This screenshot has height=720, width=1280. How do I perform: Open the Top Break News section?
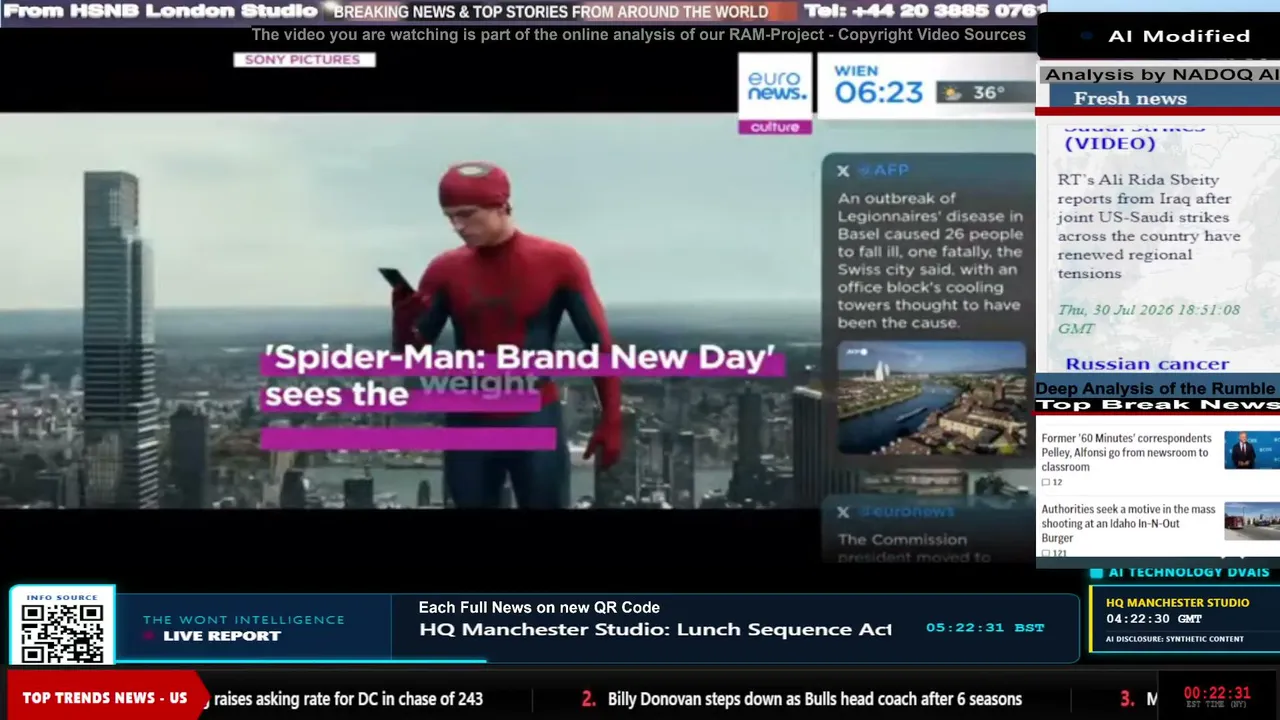1157,405
